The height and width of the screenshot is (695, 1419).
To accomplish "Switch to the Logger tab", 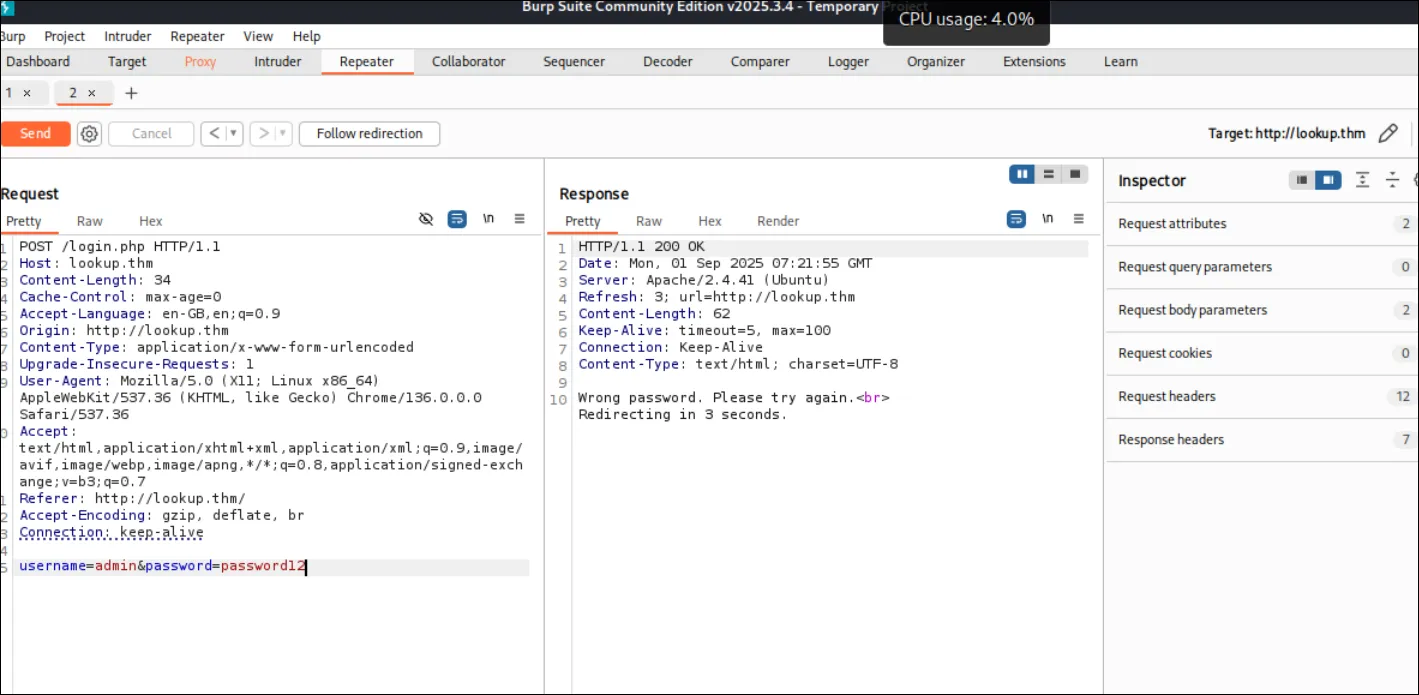I will [x=848, y=61].
